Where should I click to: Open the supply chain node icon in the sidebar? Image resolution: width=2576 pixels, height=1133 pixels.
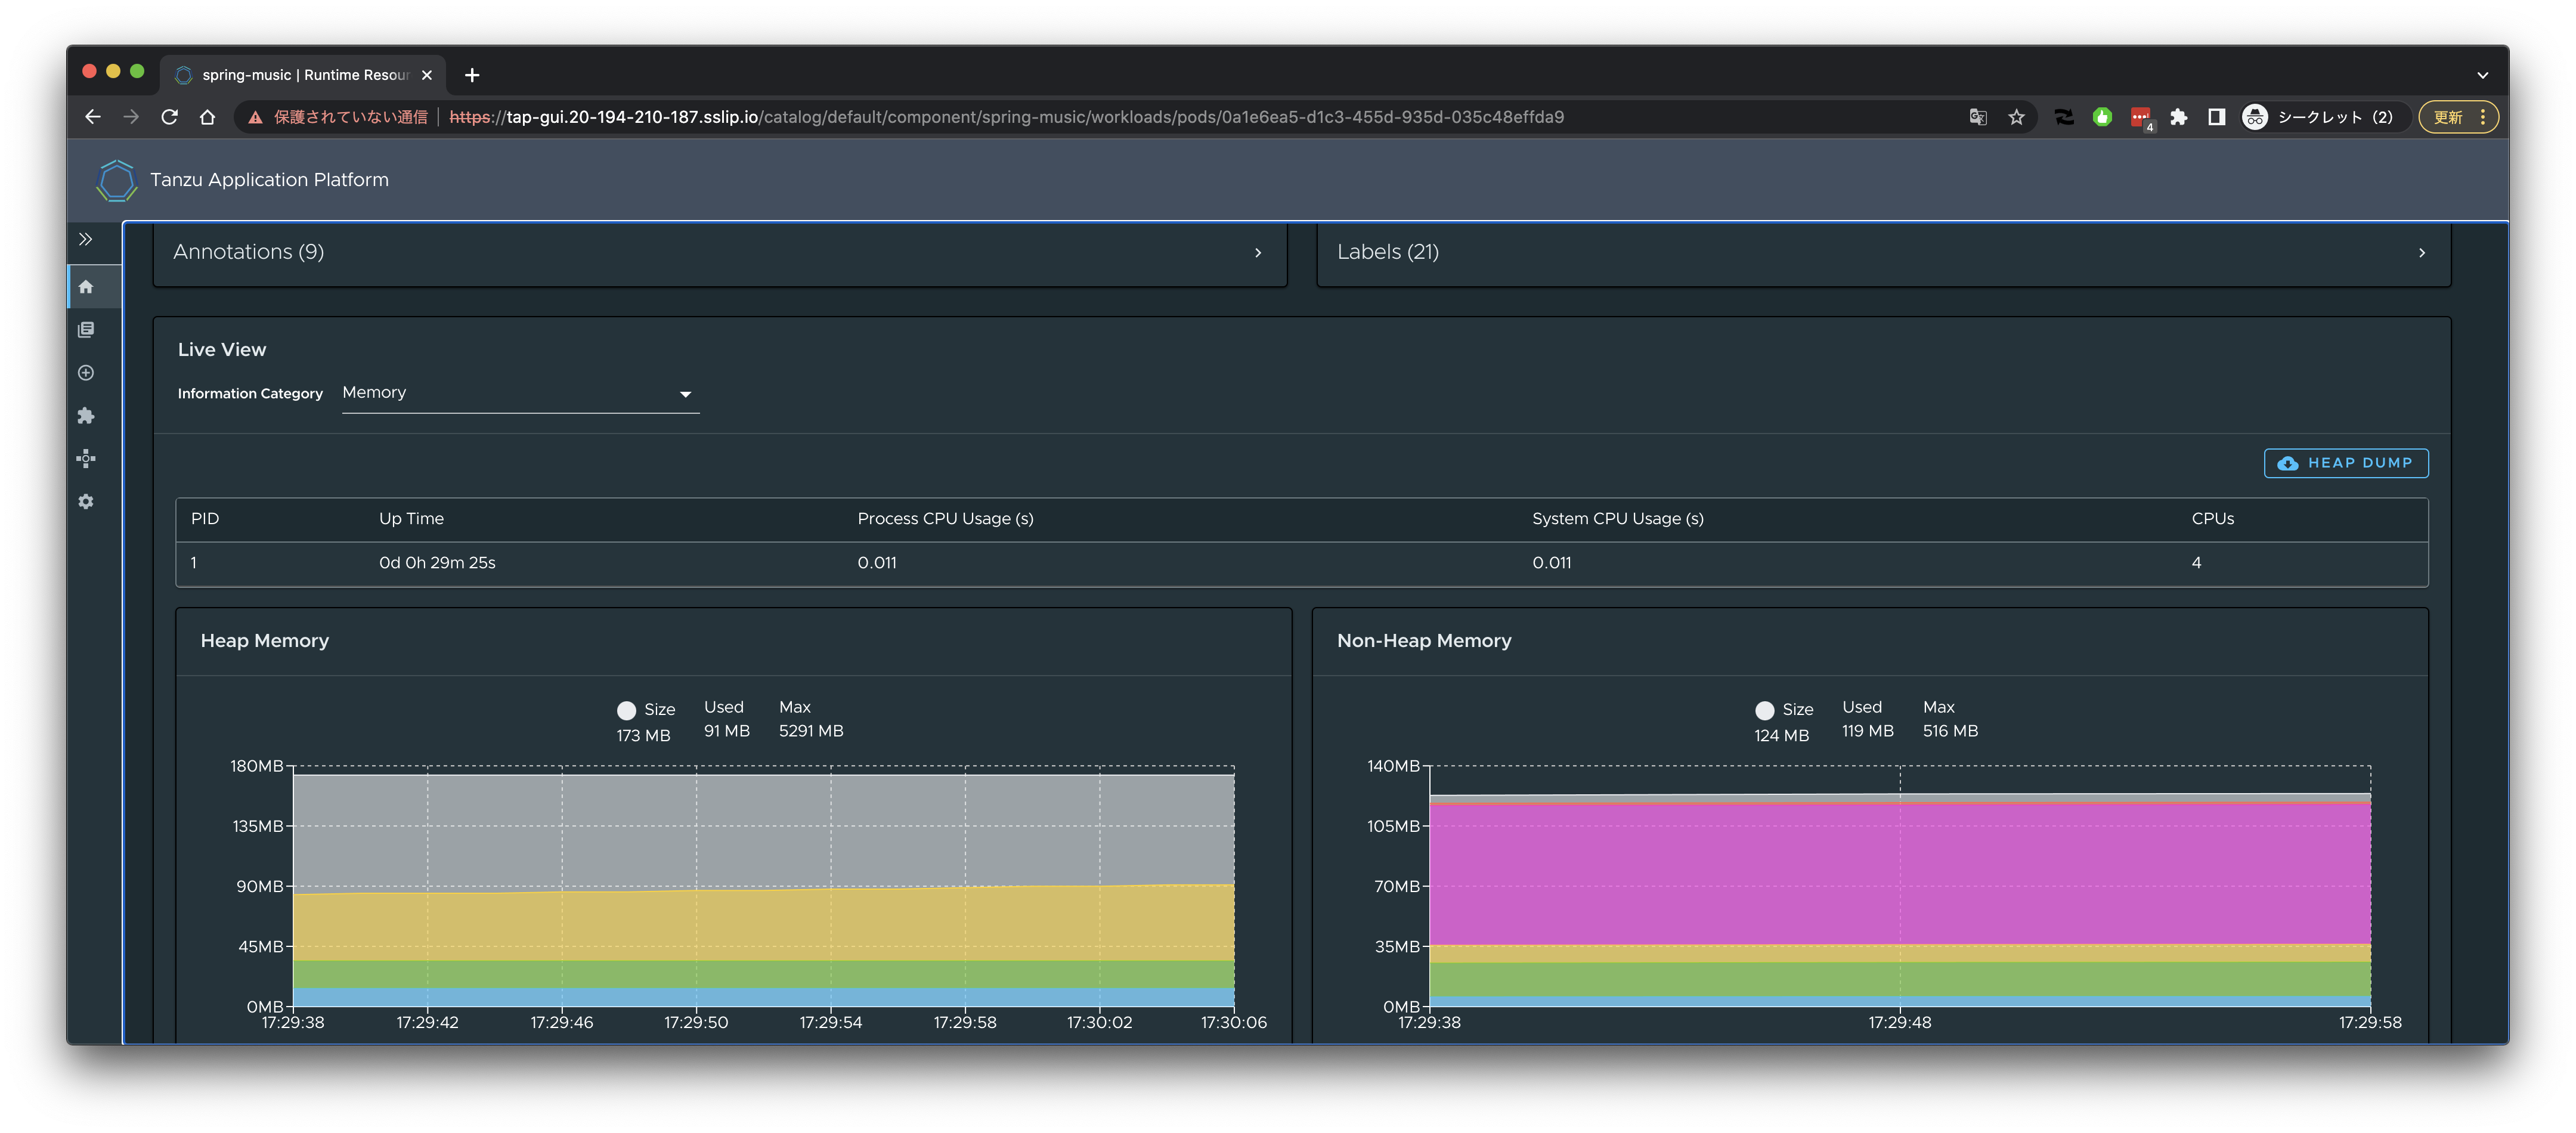[86, 458]
